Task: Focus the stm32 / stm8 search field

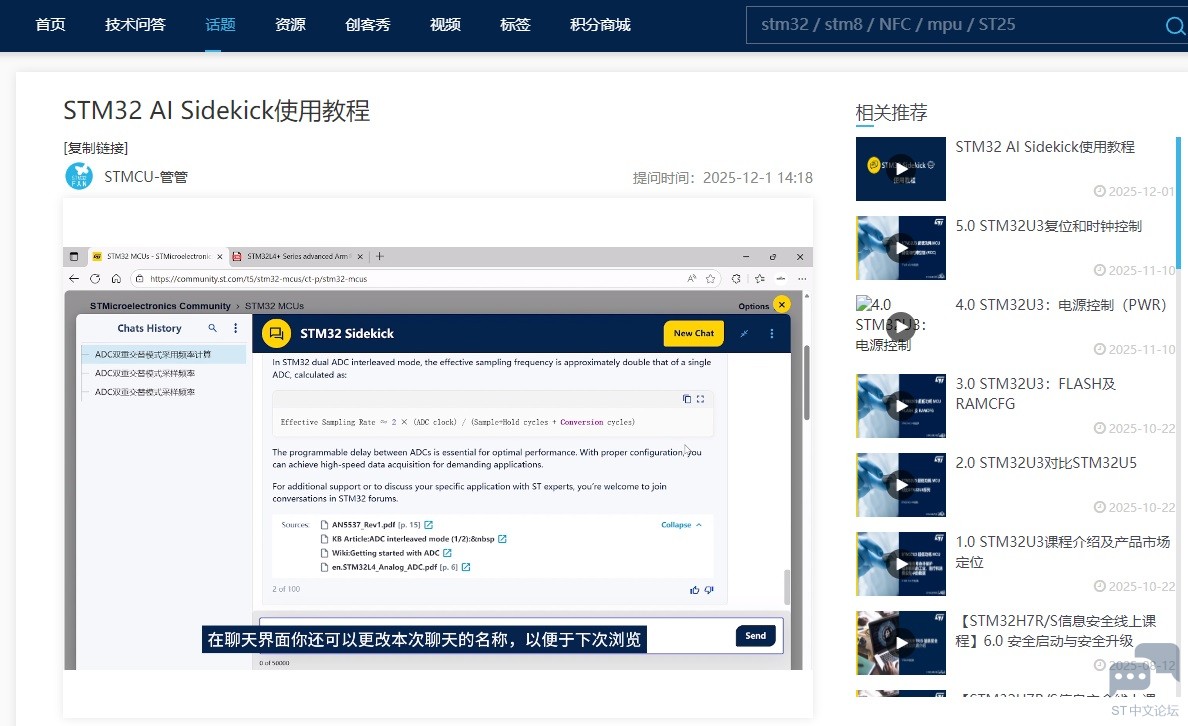Action: click(955, 24)
